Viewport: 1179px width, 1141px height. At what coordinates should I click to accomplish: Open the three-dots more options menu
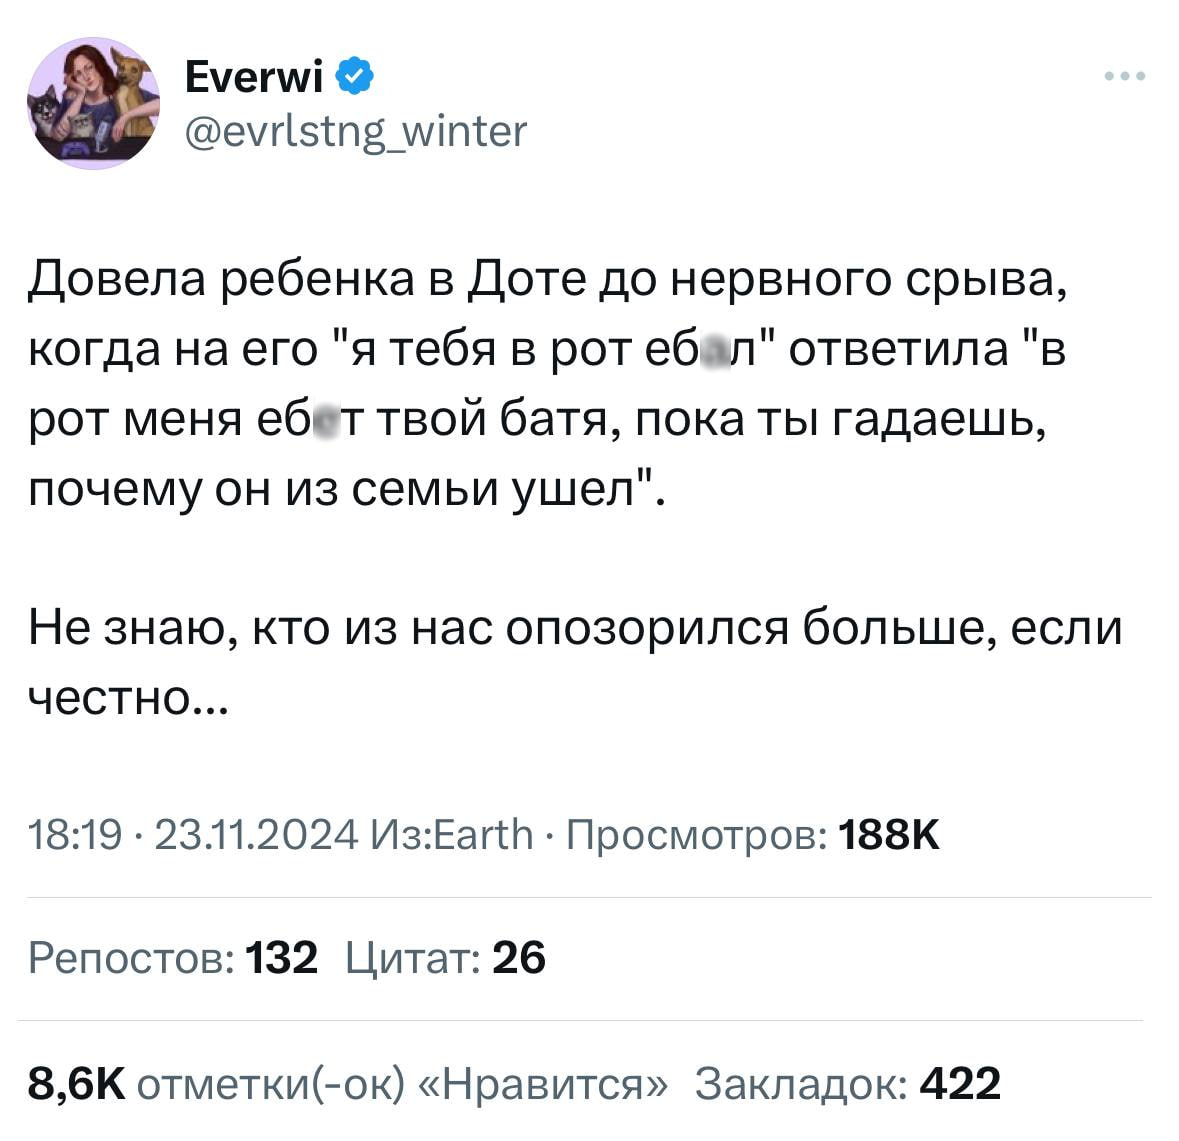click(1125, 76)
